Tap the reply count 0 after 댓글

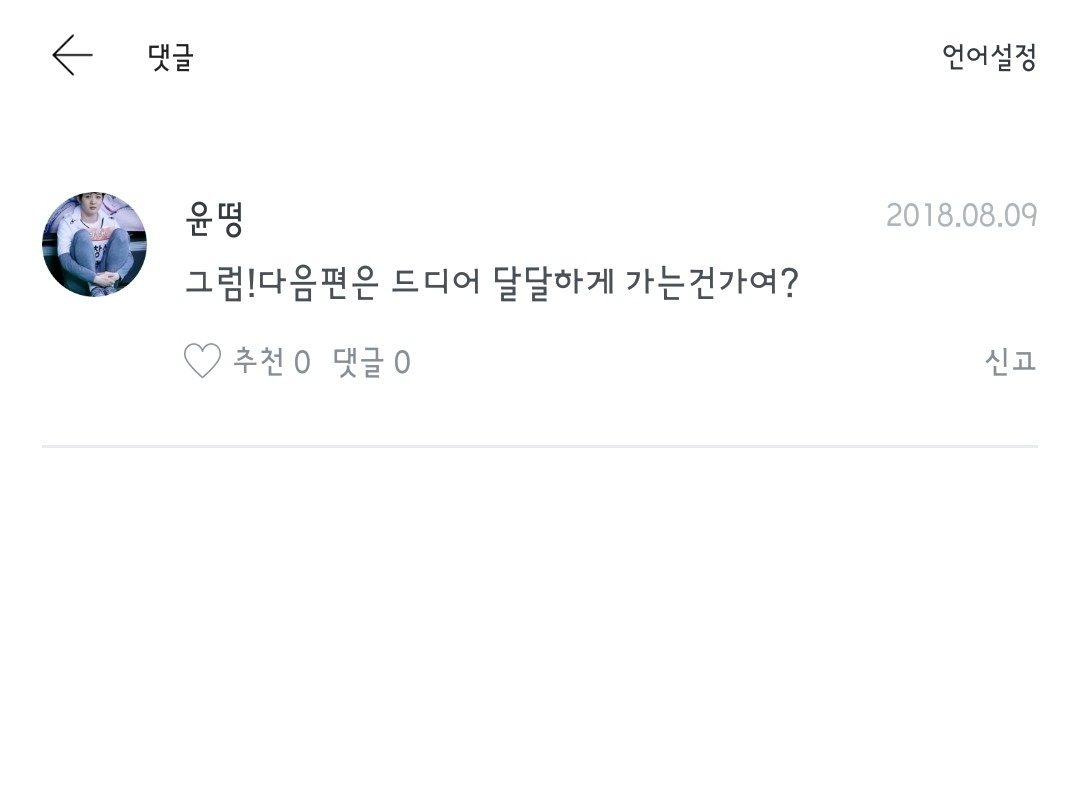402,362
